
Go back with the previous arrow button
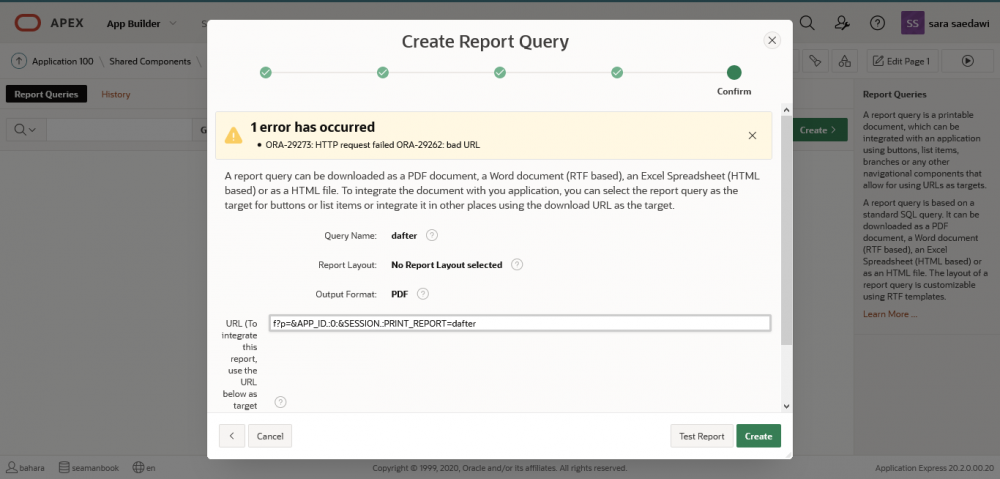232,436
